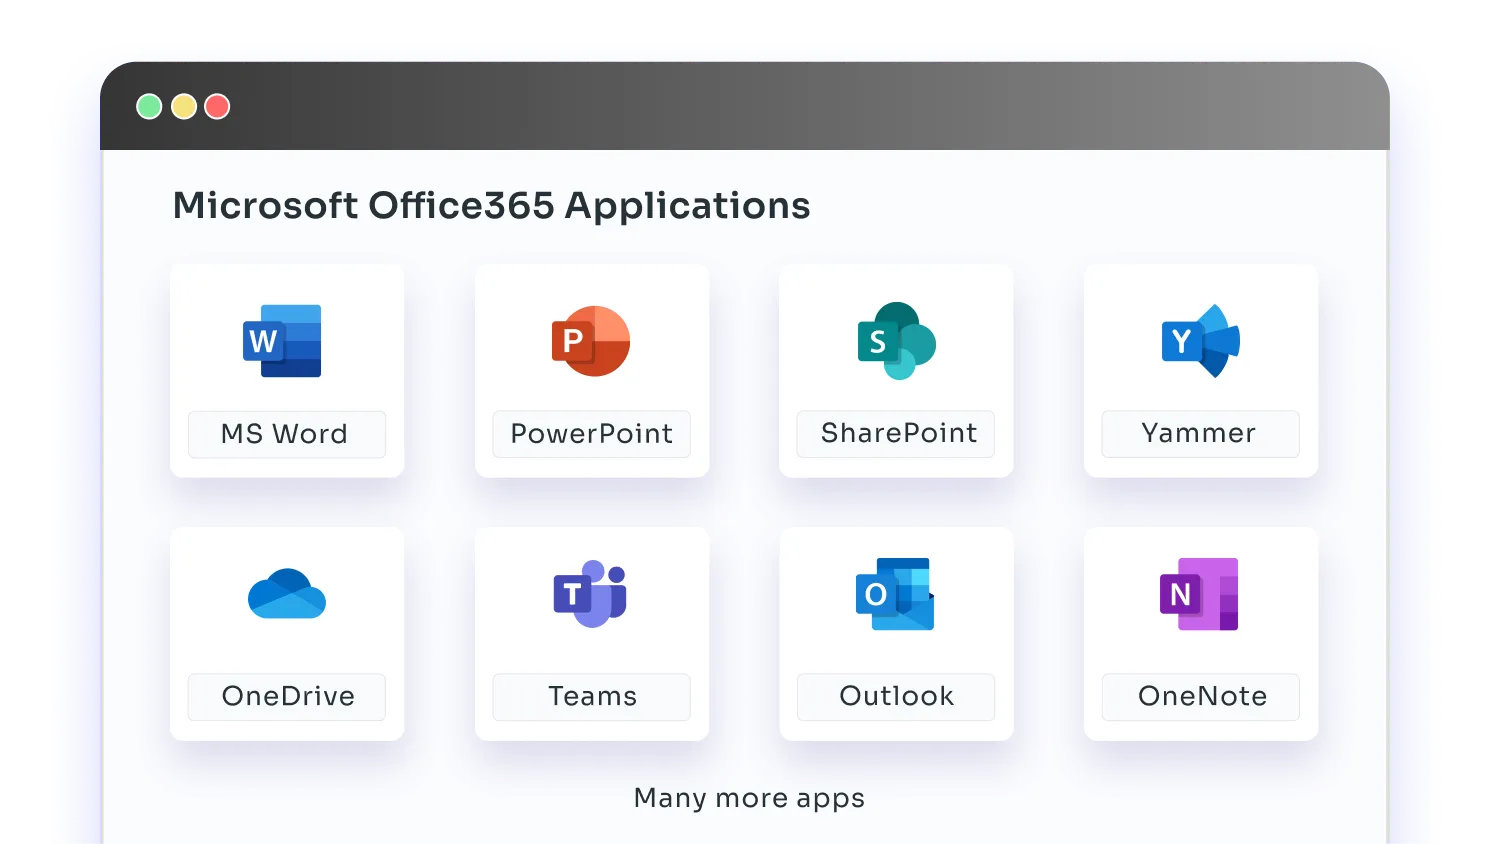Click the green window control dot

tap(149, 106)
